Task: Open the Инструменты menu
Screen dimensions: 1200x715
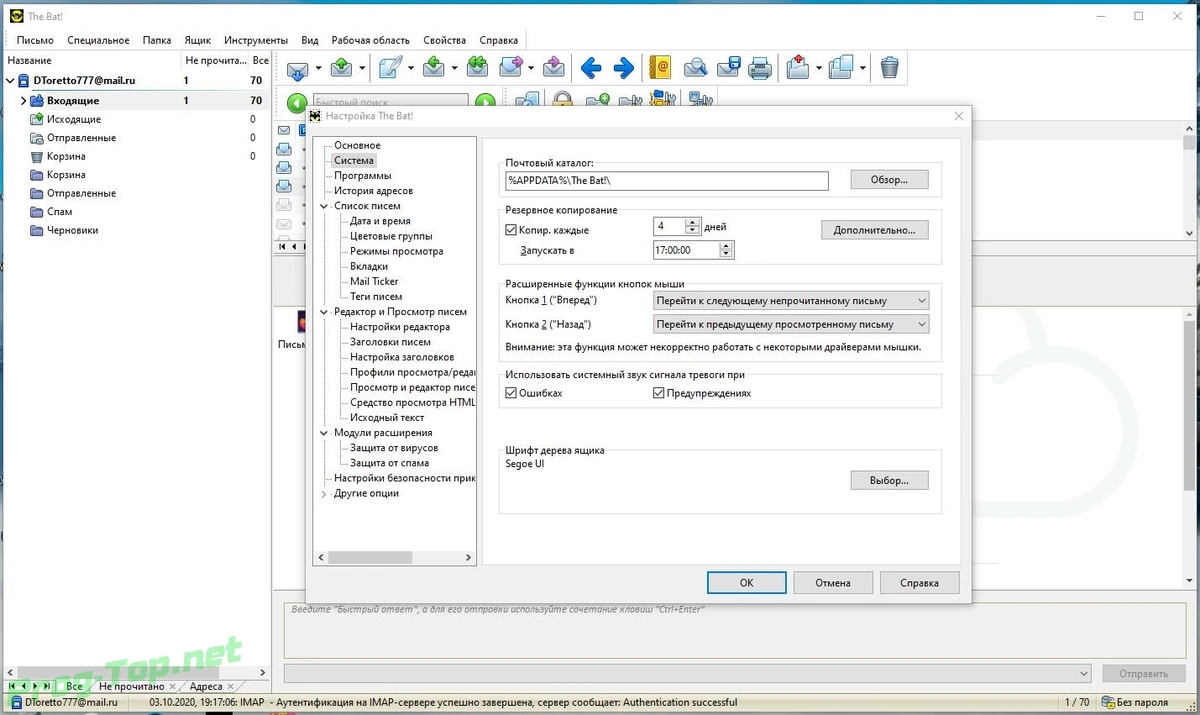Action: [256, 40]
